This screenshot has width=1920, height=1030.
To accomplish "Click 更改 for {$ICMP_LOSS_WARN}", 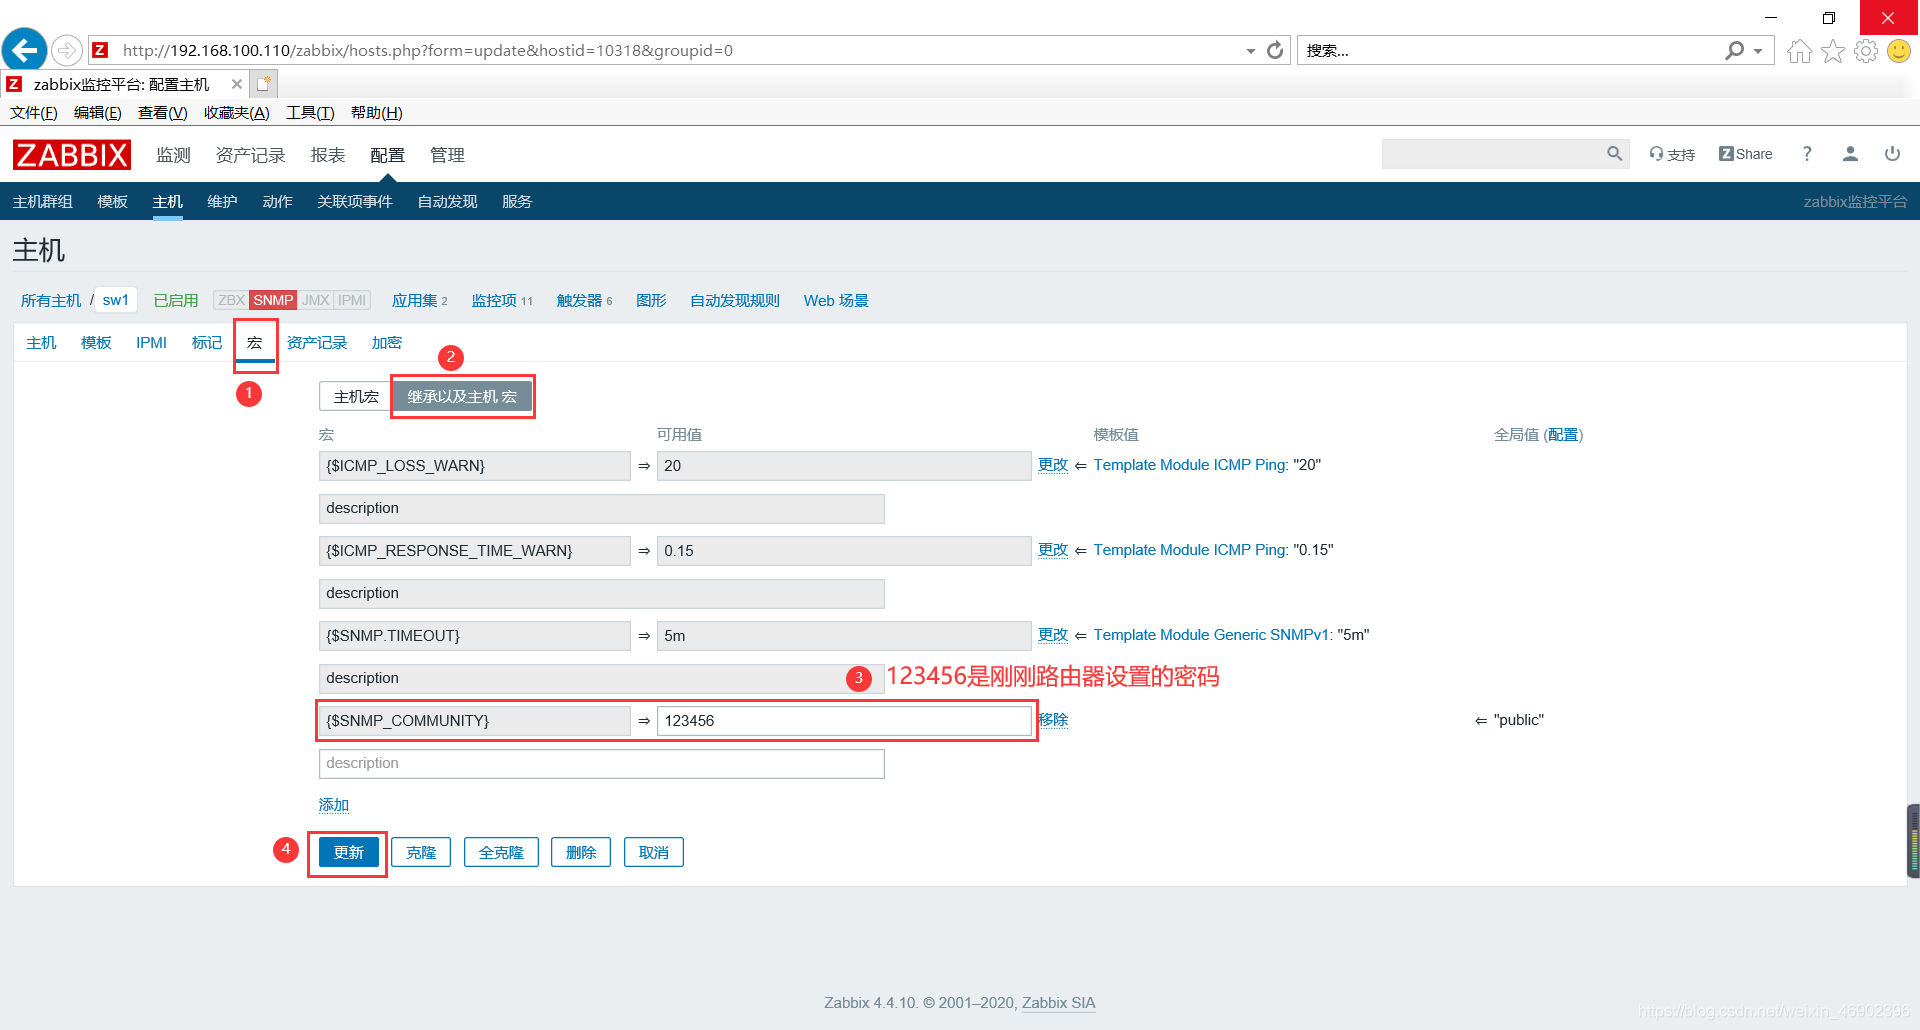I will pos(1053,465).
